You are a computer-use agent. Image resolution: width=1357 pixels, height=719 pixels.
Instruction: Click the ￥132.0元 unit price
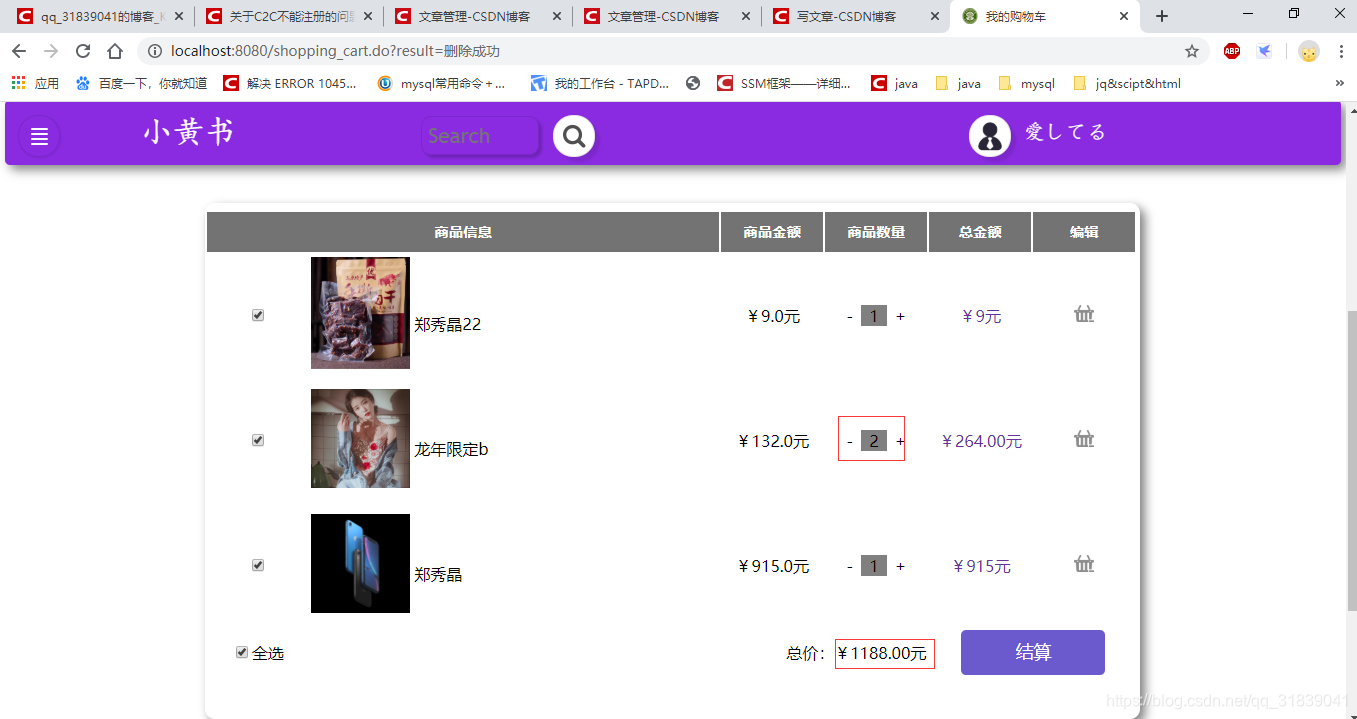(774, 441)
